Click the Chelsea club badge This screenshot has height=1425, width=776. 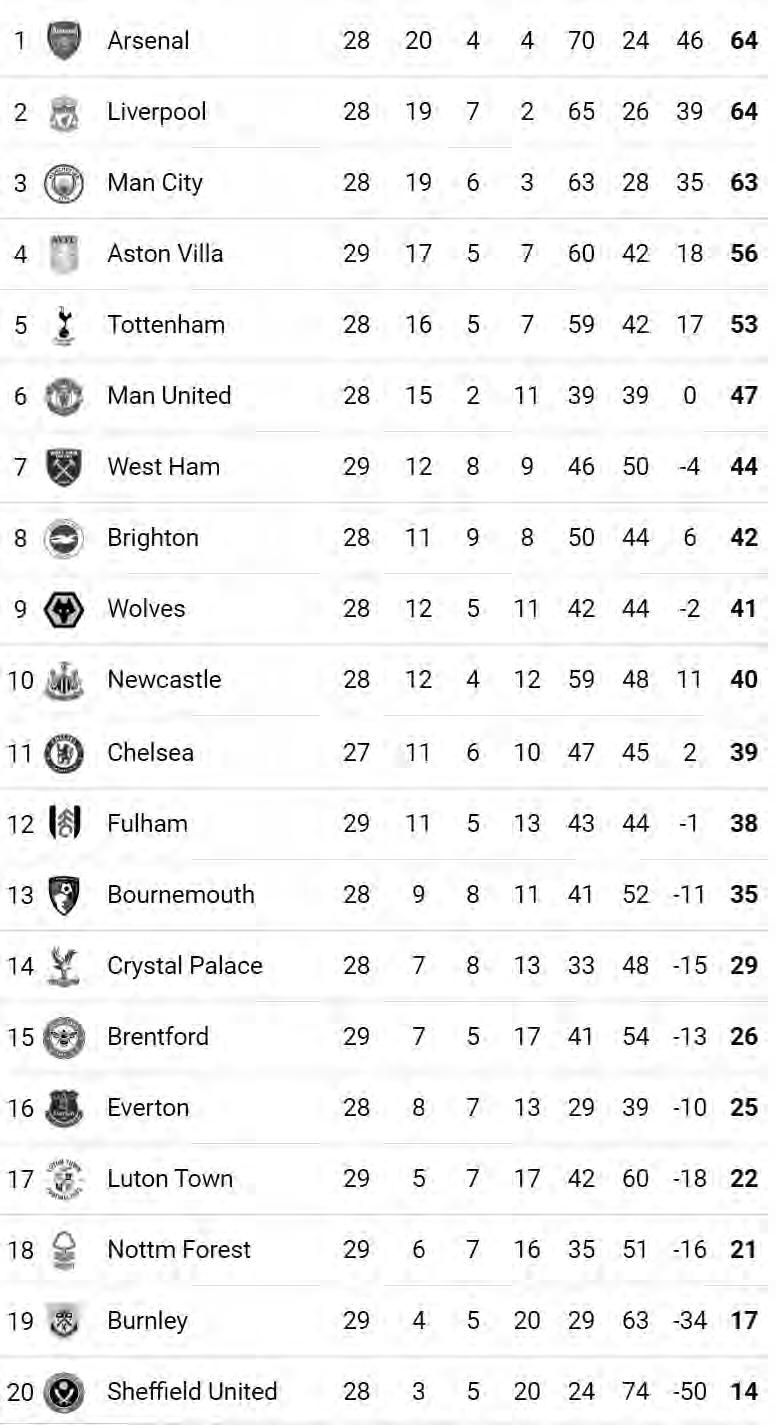[64, 753]
